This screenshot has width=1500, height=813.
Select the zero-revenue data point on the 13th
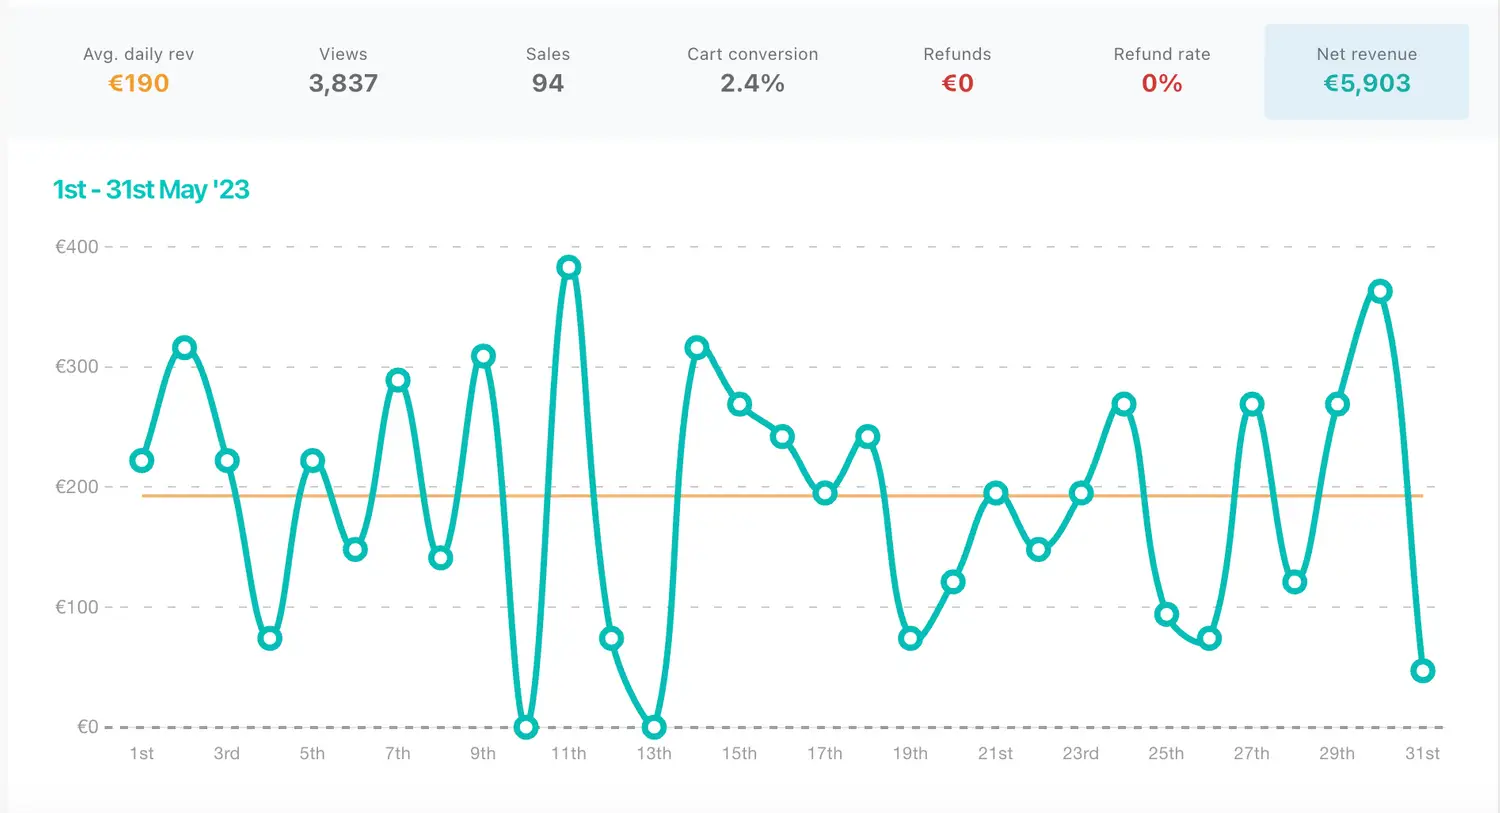coord(654,727)
